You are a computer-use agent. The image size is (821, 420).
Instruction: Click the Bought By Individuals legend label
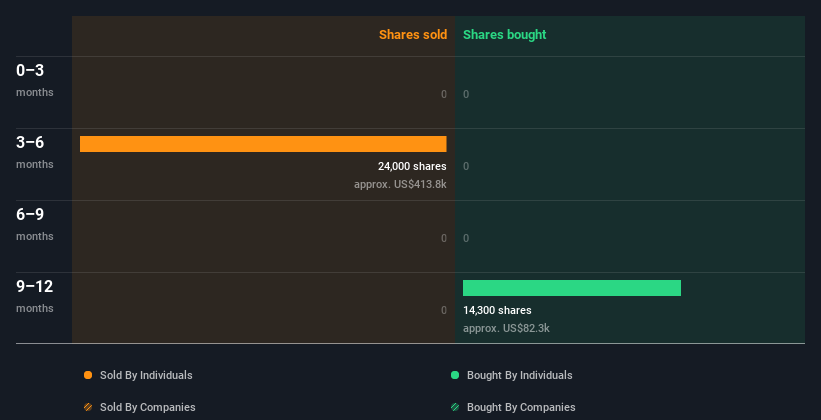pos(519,375)
